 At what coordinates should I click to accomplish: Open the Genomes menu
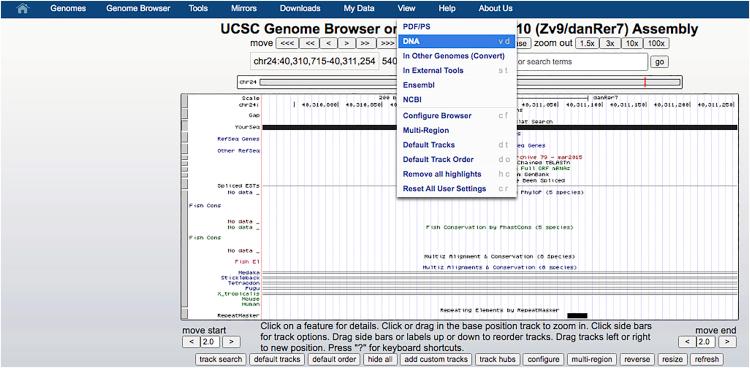click(68, 9)
